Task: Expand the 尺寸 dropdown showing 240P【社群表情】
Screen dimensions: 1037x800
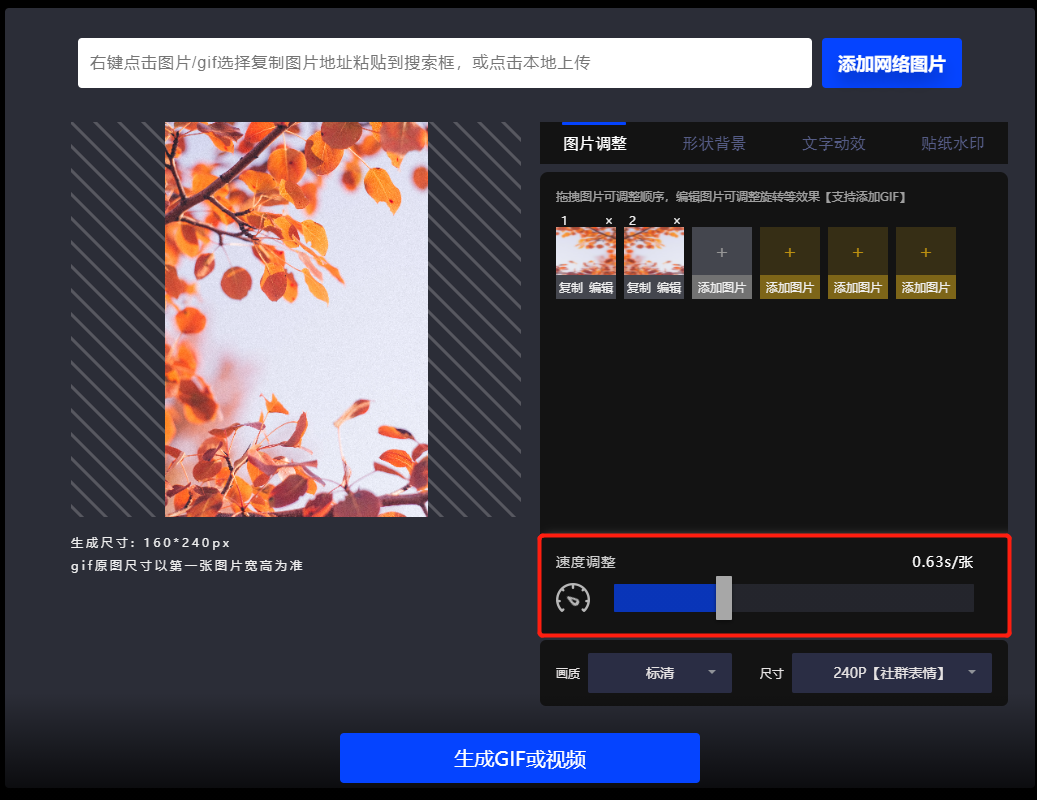Action: click(890, 672)
